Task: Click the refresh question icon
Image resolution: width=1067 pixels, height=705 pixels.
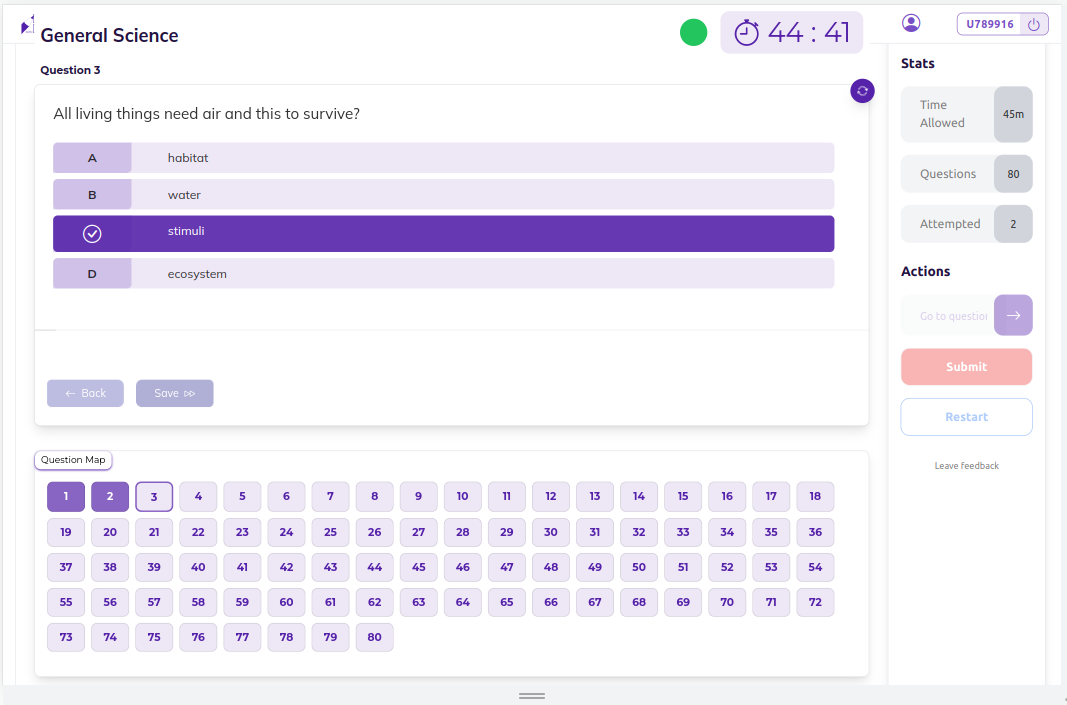Action: click(x=862, y=91)
